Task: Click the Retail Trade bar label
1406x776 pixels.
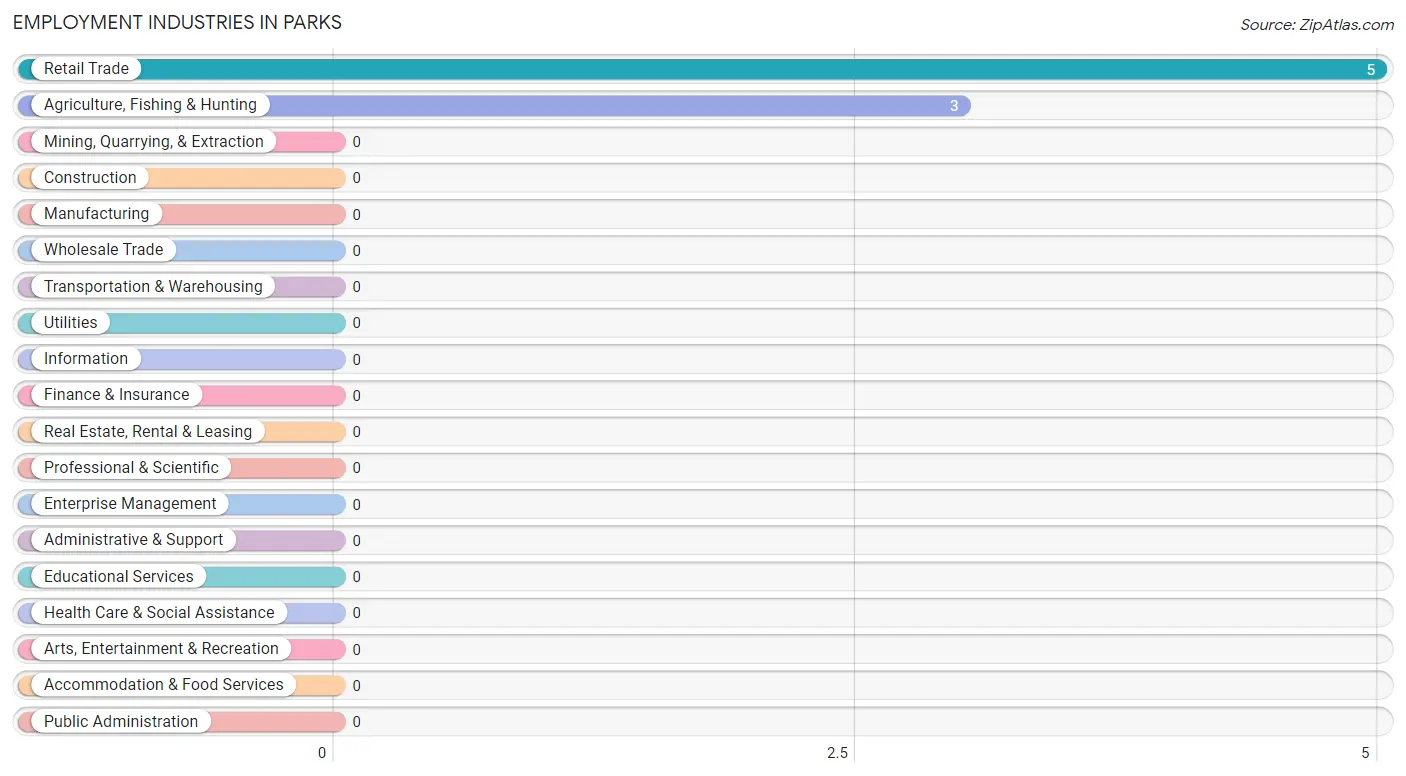Action: click(86, 69)
